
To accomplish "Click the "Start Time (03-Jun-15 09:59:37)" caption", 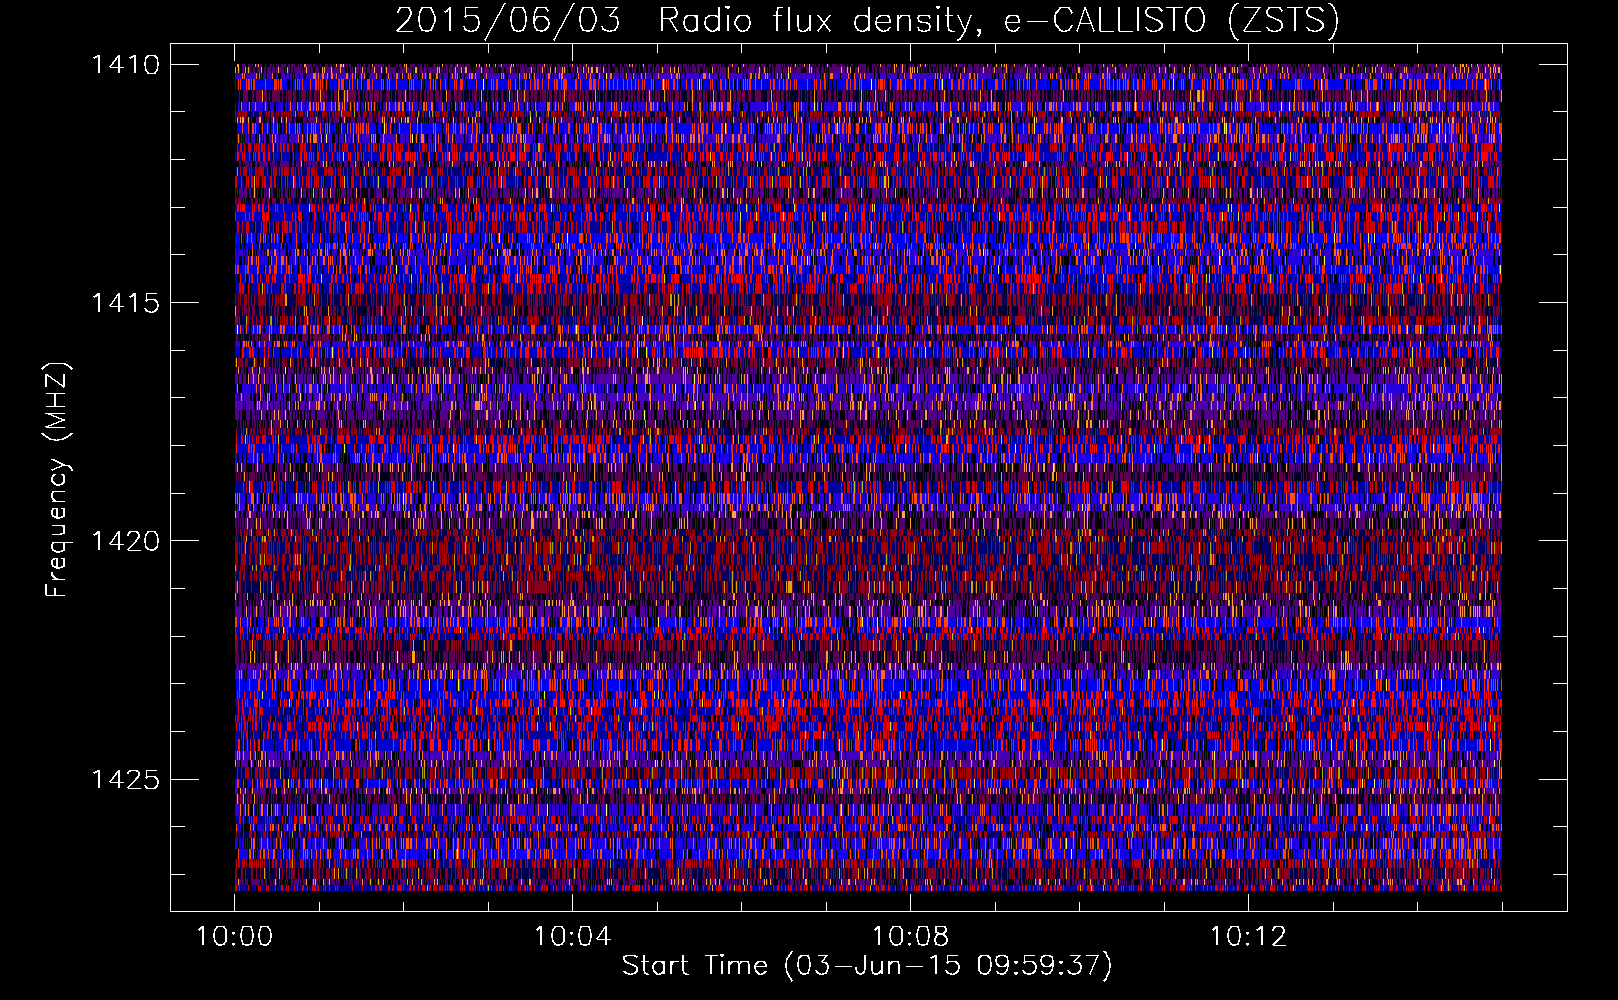I will click(867, 966).
